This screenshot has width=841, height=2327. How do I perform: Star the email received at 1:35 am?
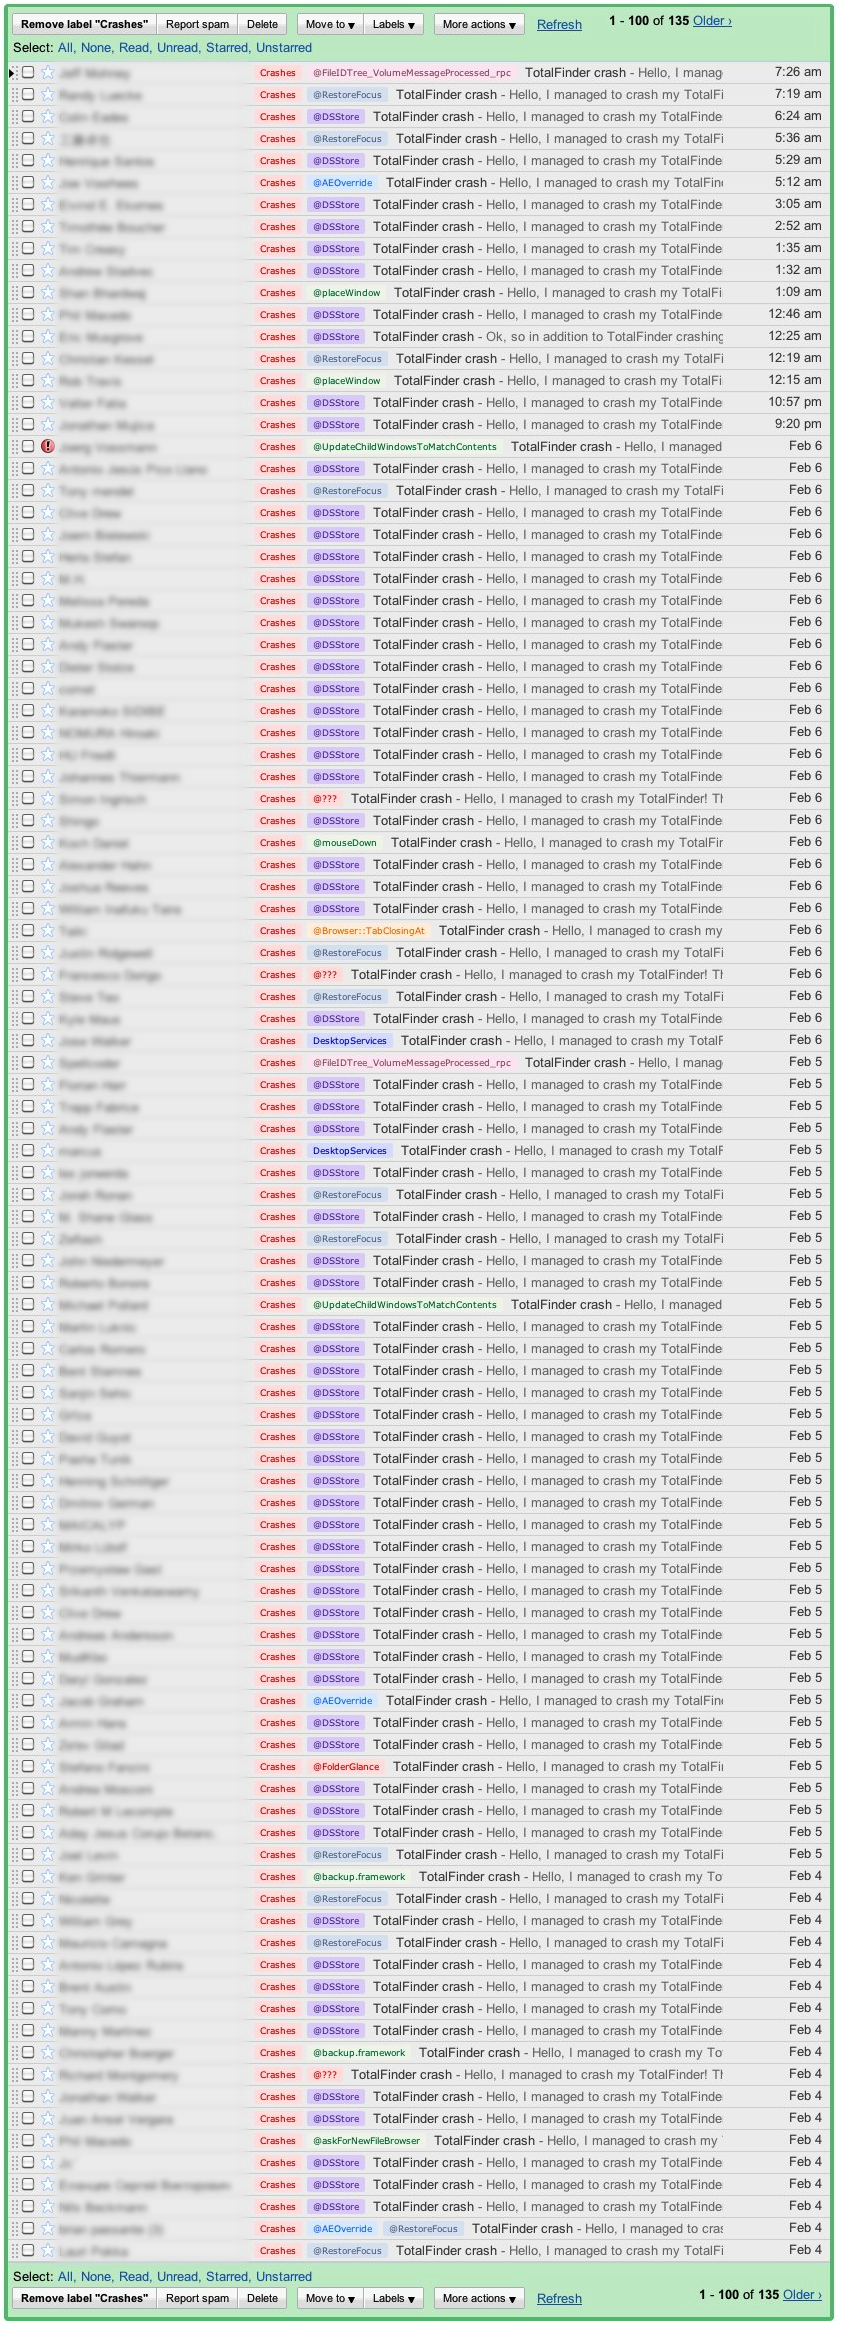pos(47,249)
